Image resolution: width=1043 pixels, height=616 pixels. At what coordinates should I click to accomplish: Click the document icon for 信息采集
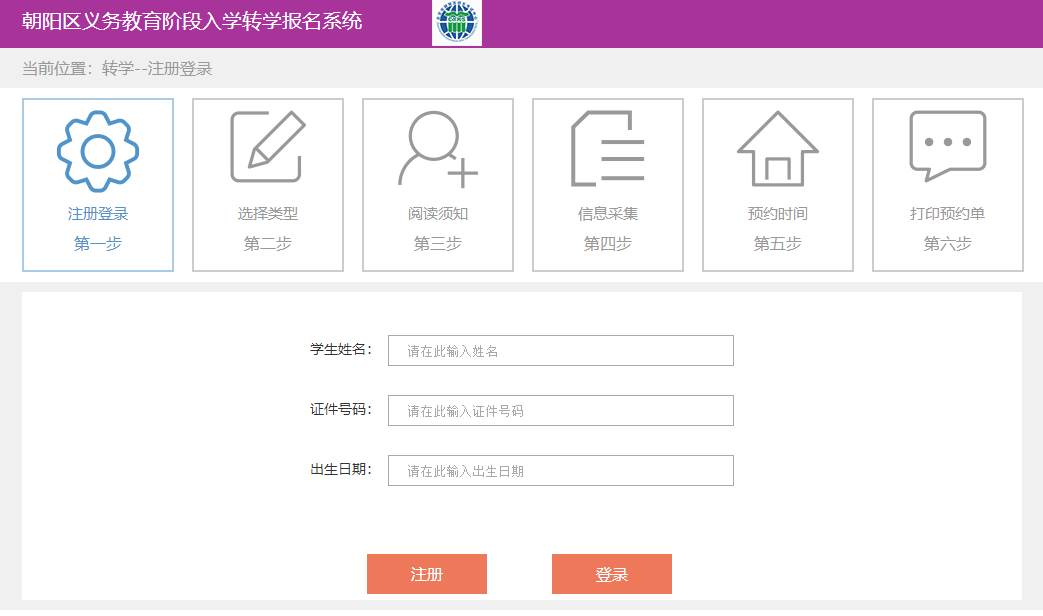[x=608, y=148]
